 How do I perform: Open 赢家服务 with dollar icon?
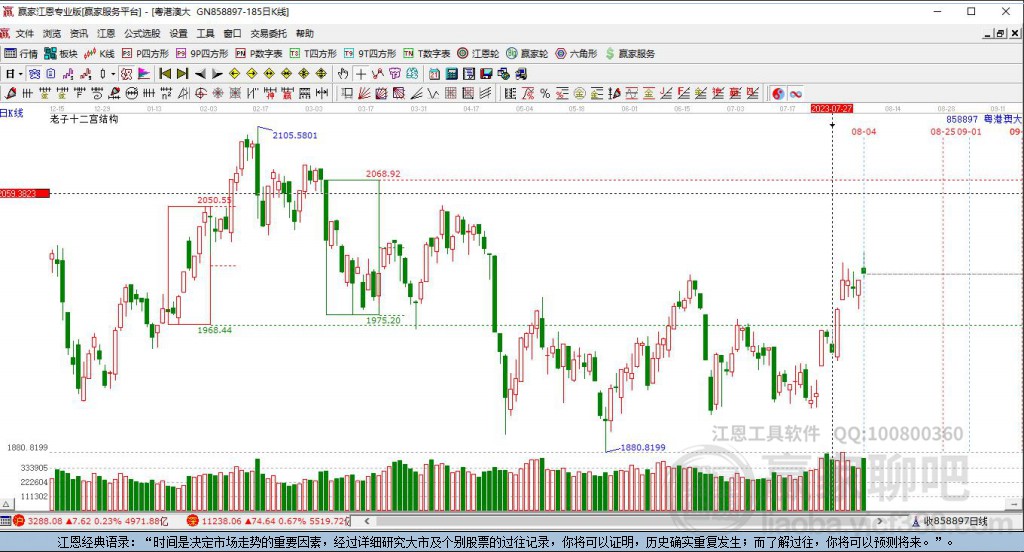coord(630,54)
